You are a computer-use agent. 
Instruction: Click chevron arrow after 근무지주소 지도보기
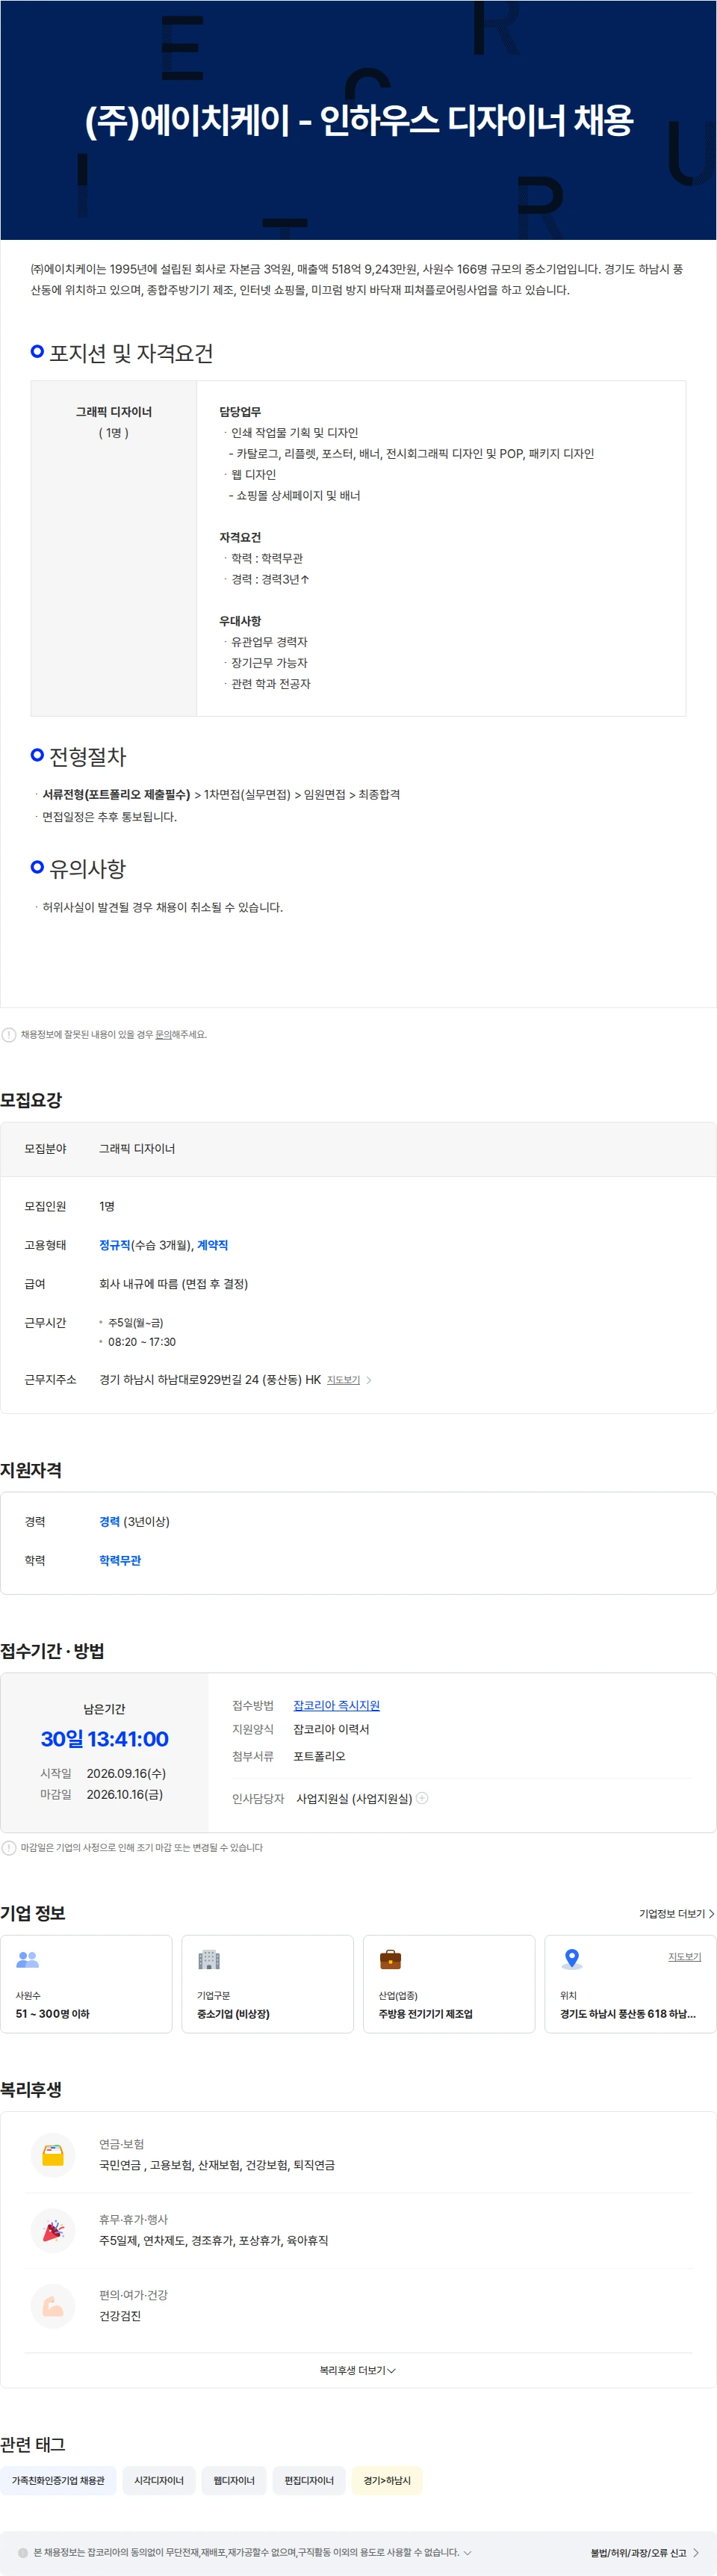coord(369,1380)
